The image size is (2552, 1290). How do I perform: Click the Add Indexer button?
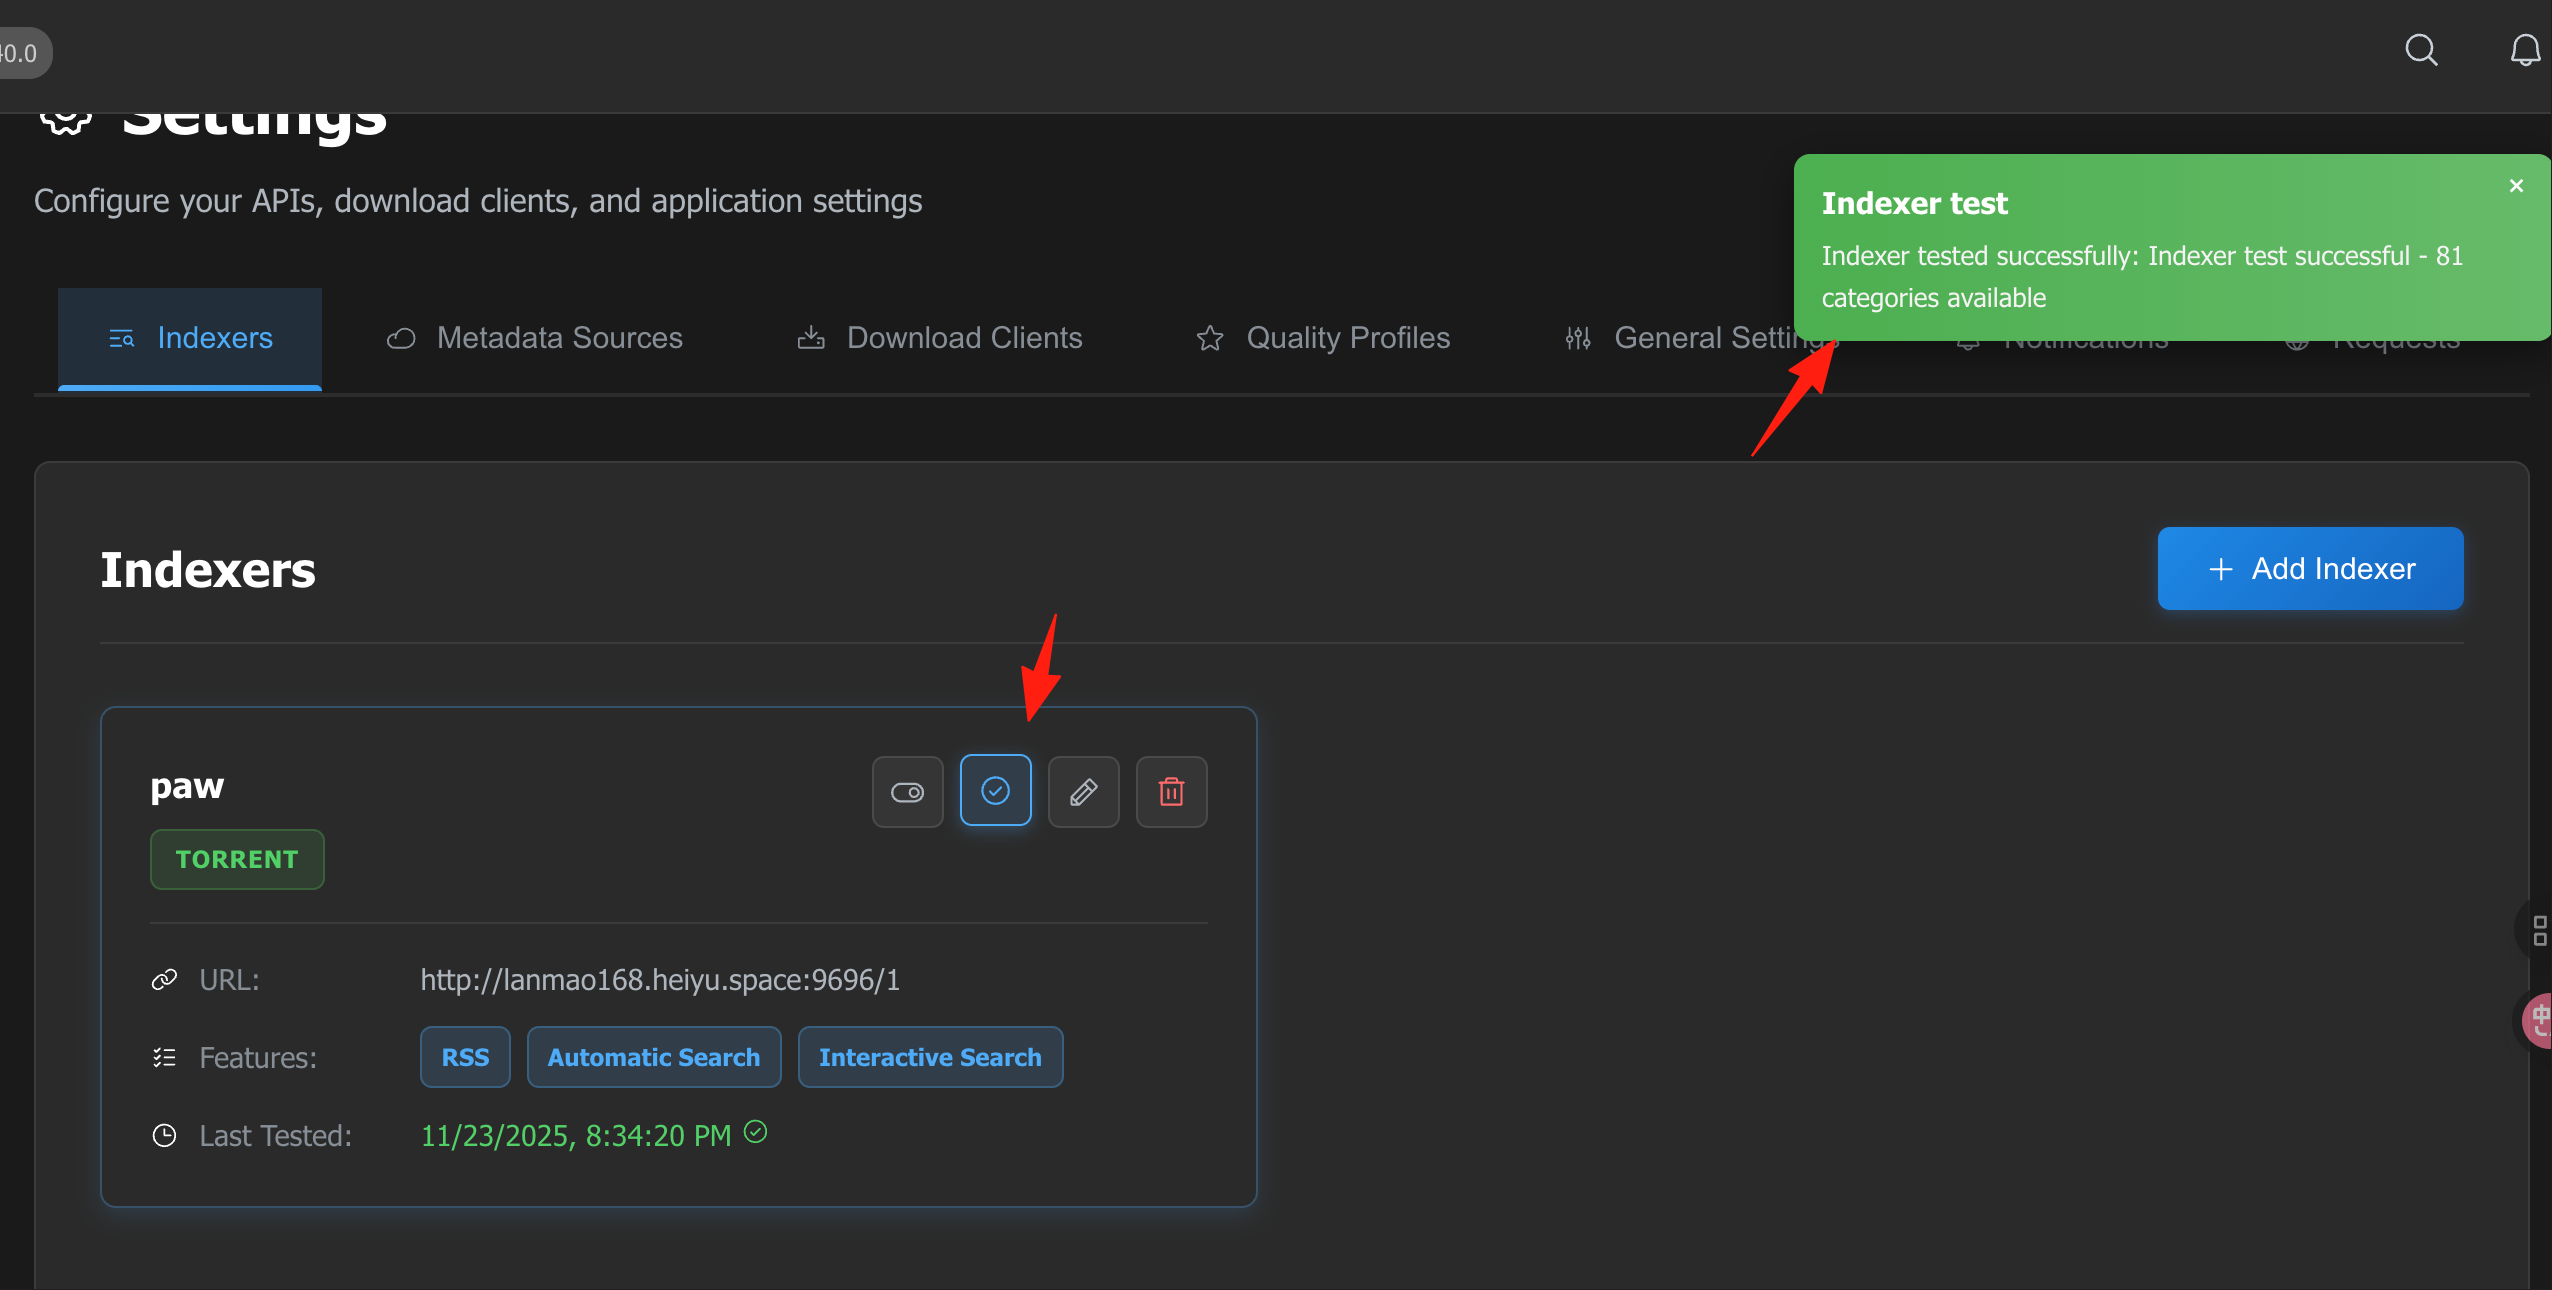pyautogui.click(x=2310, y=568)
